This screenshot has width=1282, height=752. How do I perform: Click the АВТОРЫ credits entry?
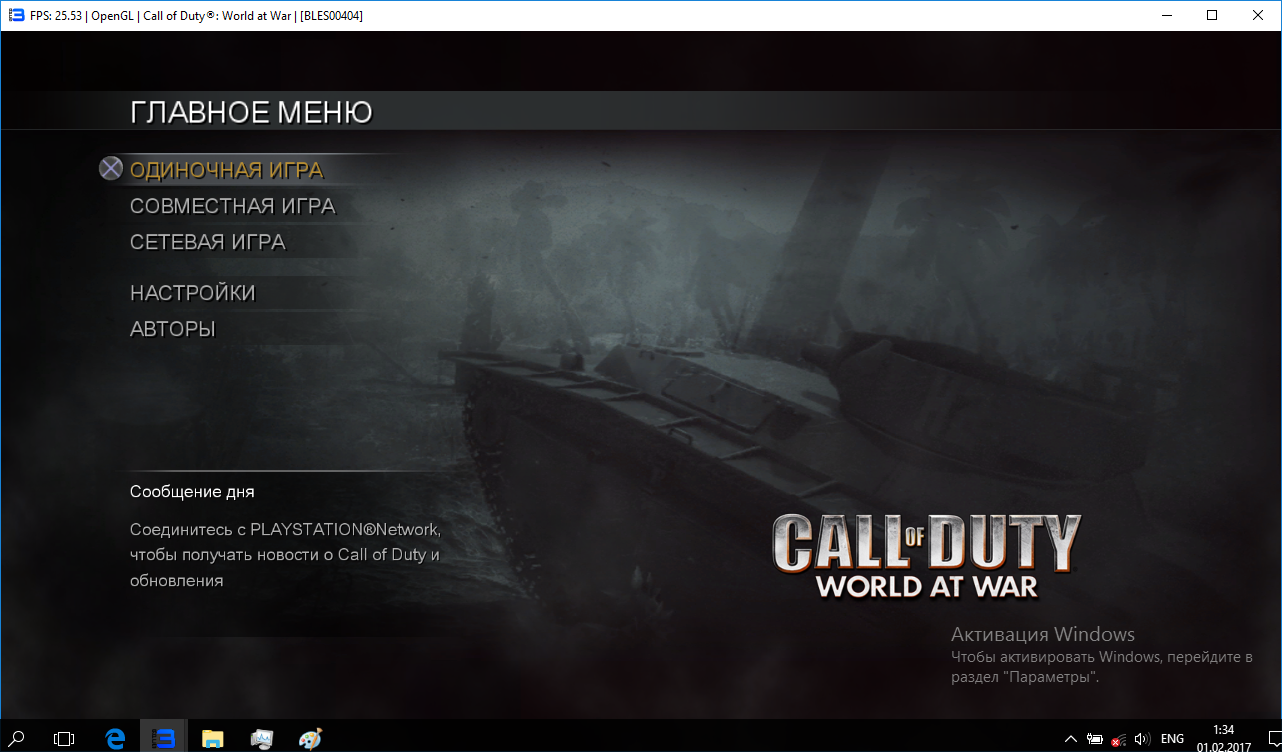pos(172,329)
